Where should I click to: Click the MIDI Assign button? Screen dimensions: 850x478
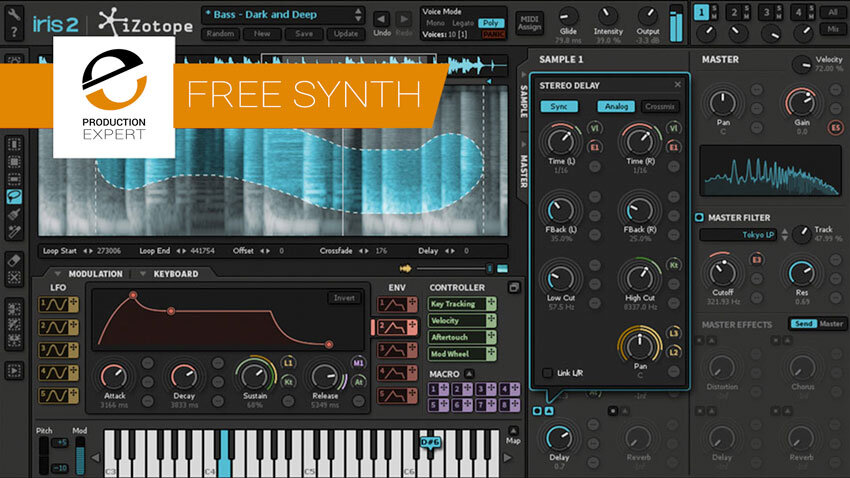(x=529, y=23)
